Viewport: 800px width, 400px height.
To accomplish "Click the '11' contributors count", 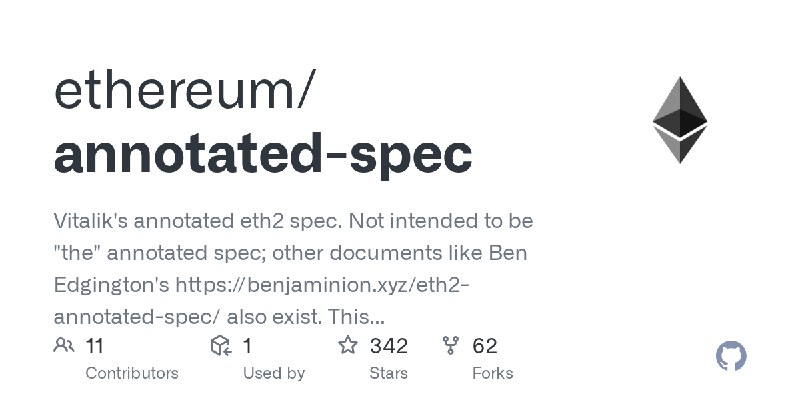I will [95, 346].
